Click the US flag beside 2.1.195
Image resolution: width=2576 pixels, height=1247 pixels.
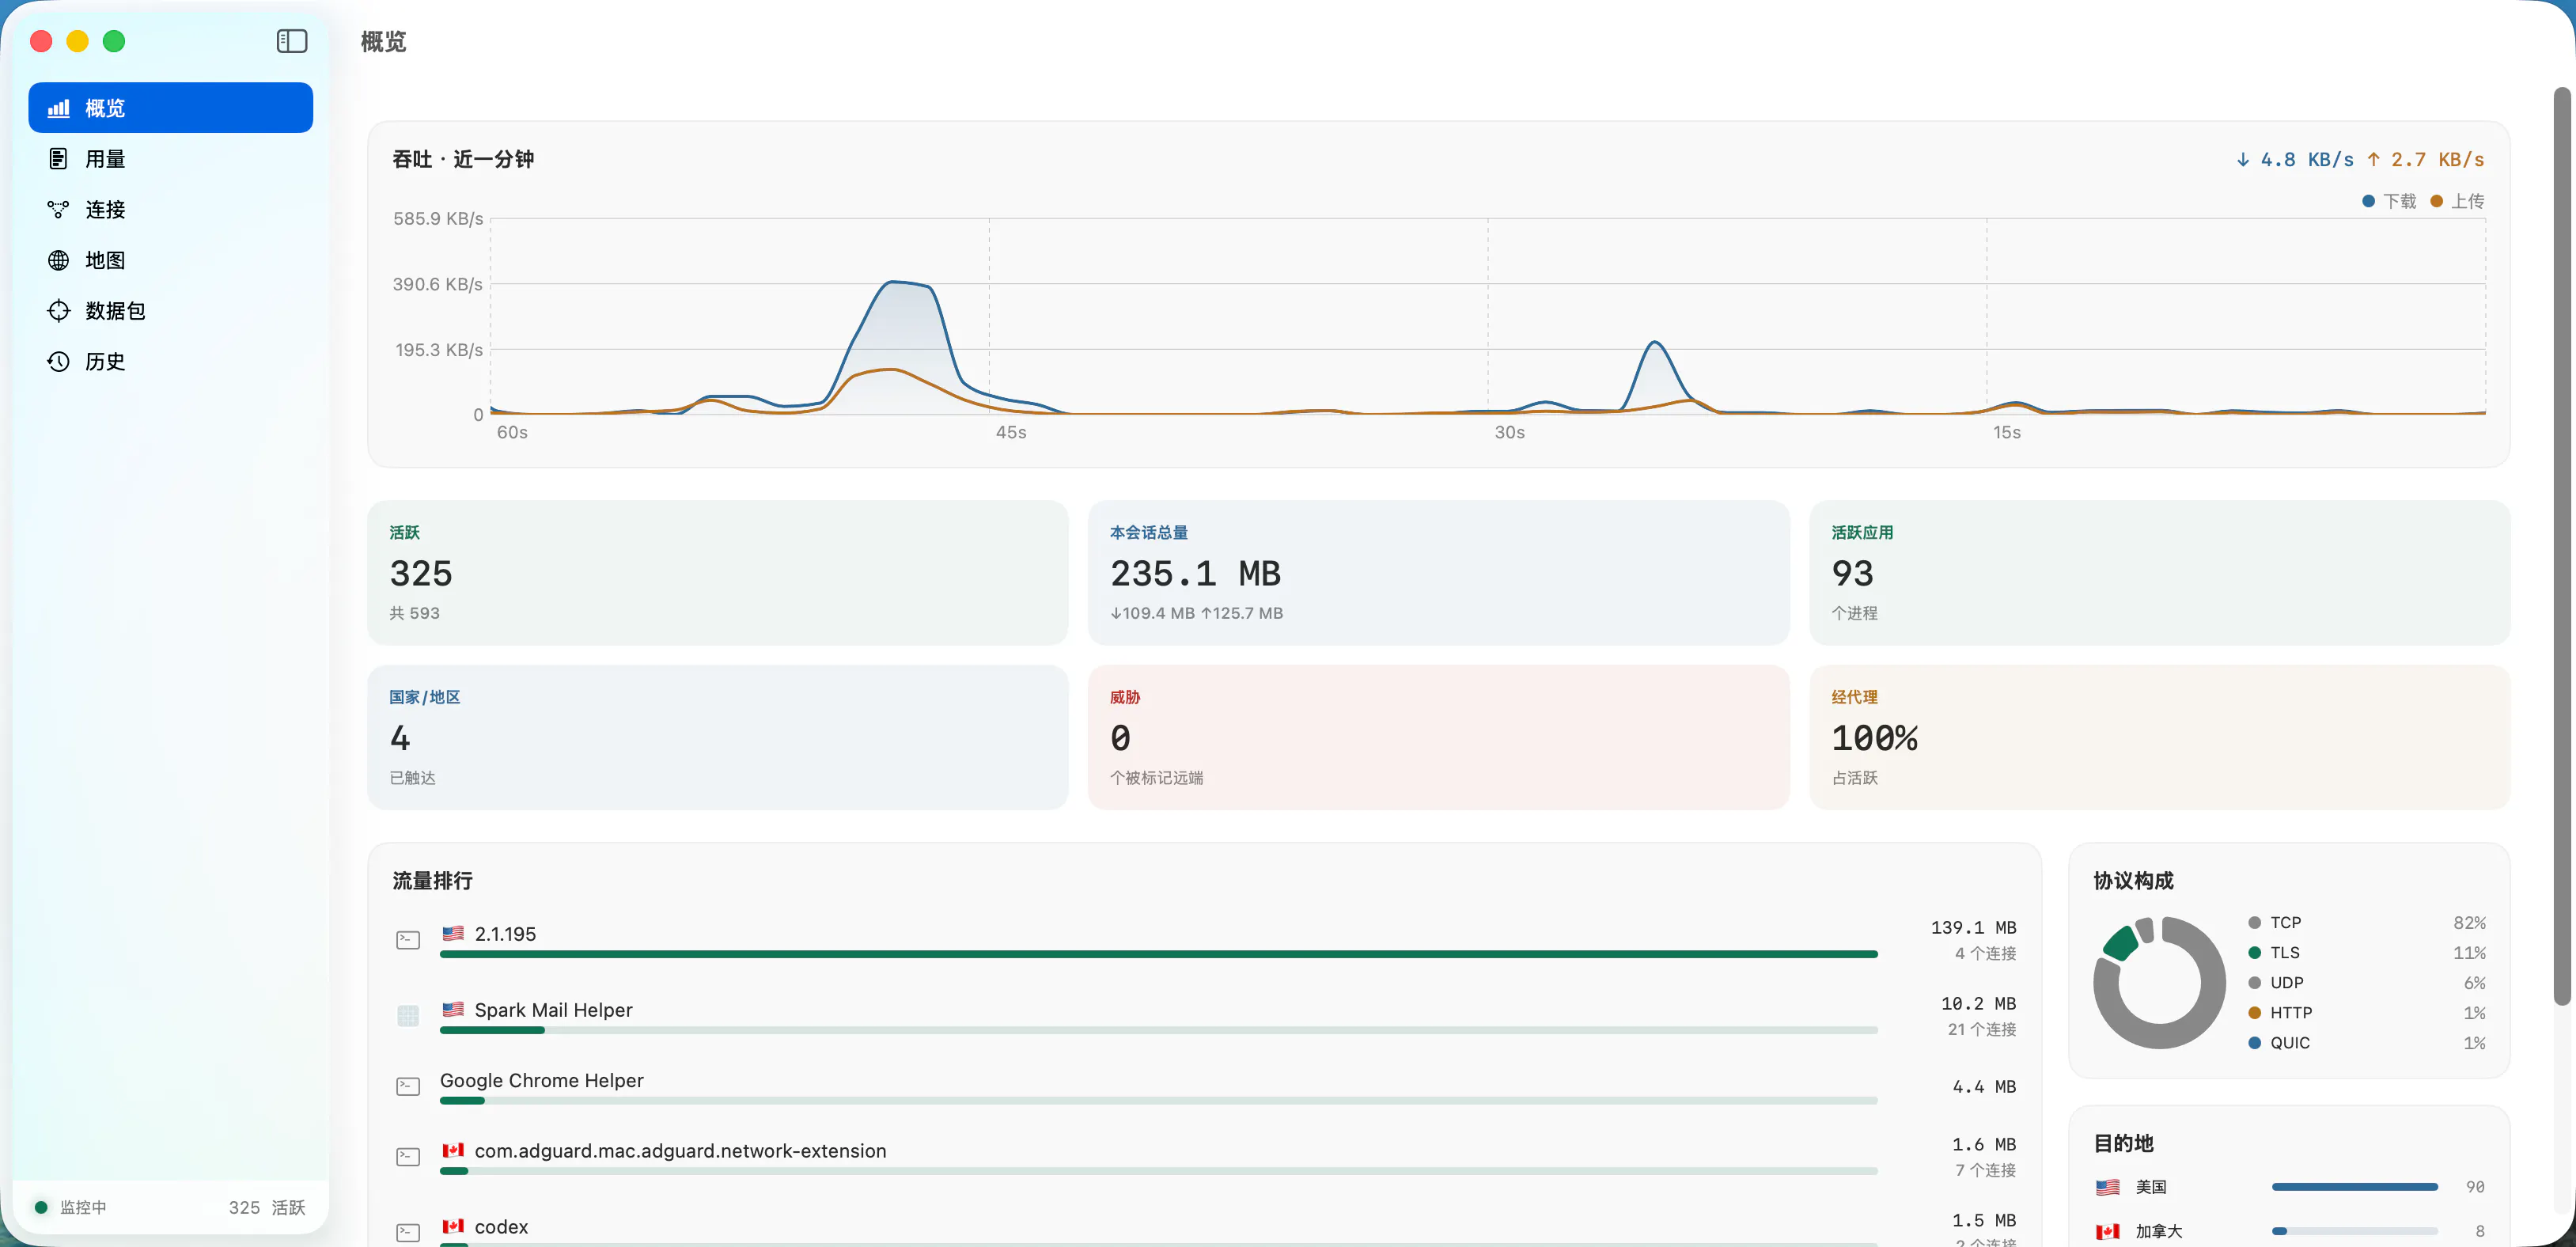tap(453, 933)
